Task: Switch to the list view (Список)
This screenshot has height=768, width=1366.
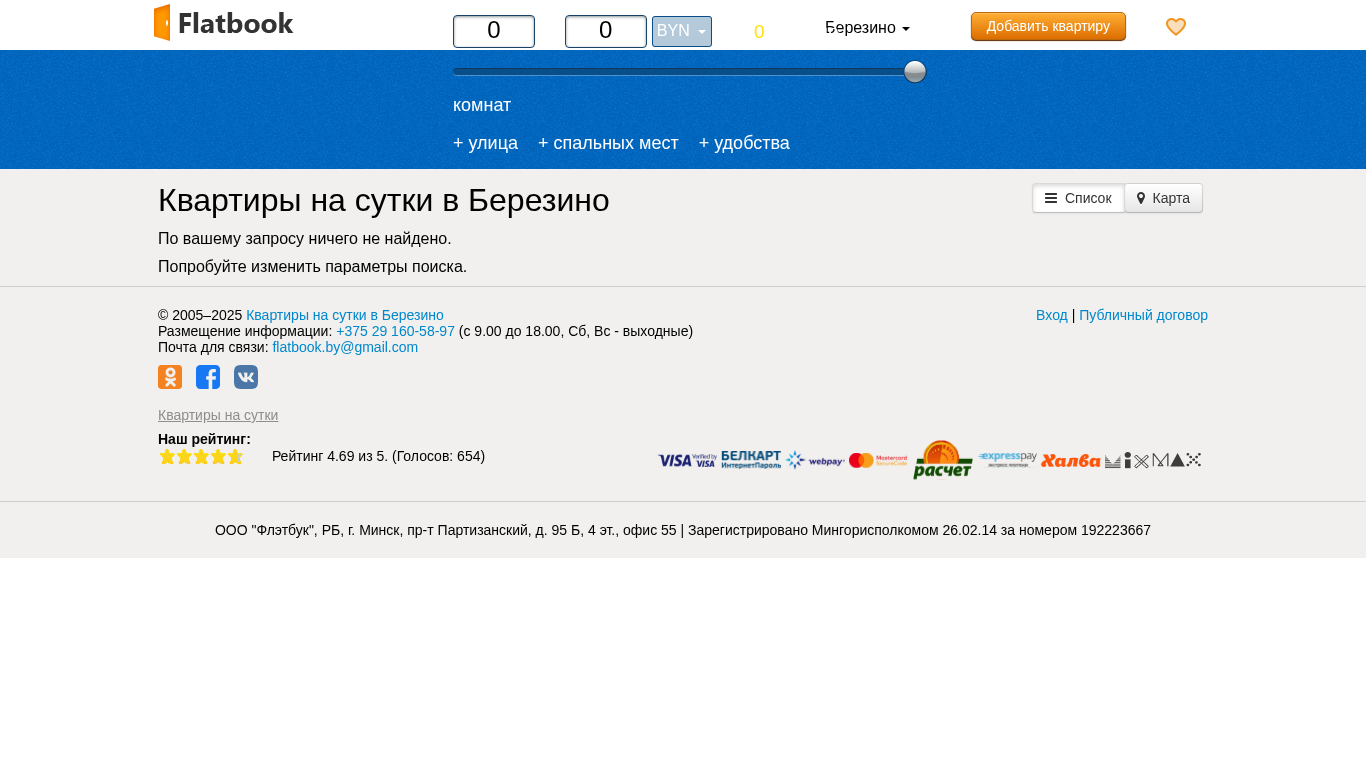Action: point(1078,198)
